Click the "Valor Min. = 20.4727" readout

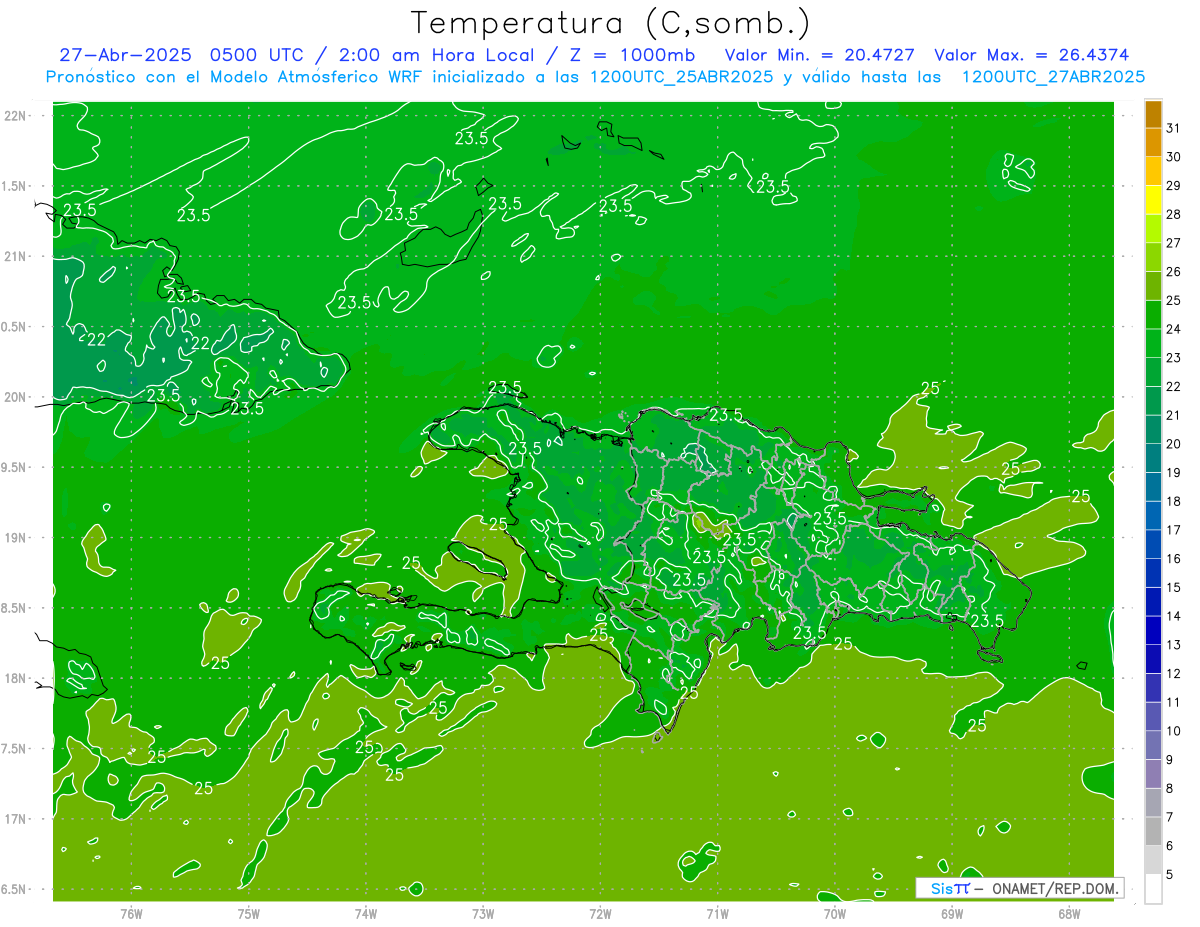coord(819,56)
